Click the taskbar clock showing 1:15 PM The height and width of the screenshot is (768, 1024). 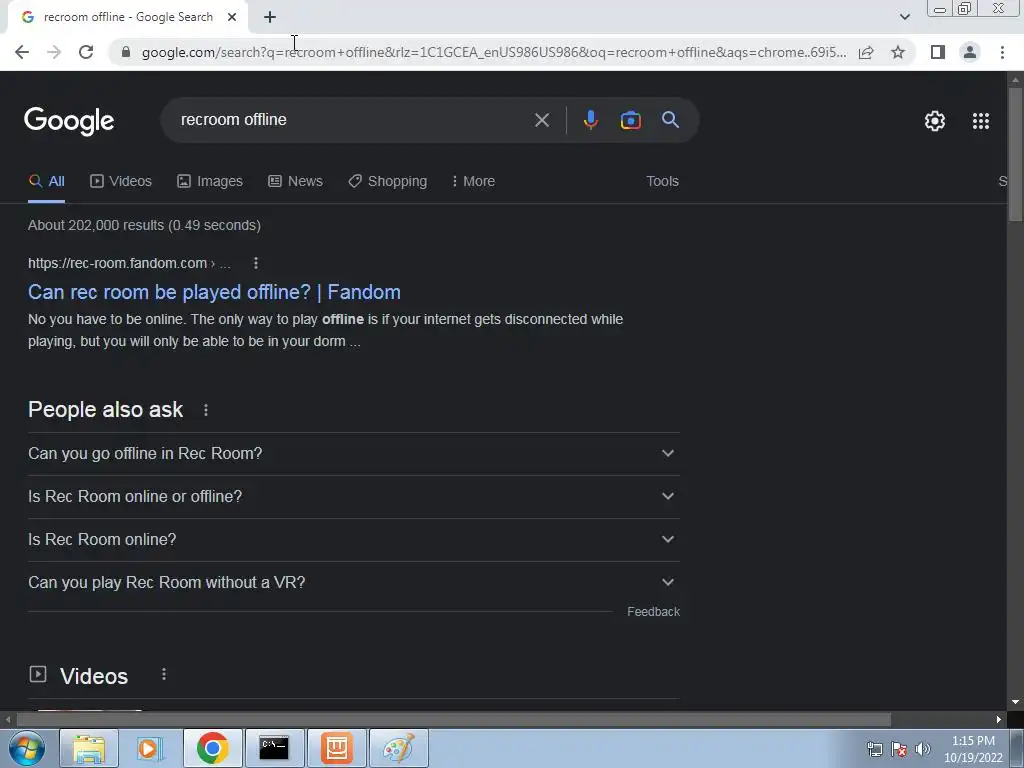click(x=973, y=749)
